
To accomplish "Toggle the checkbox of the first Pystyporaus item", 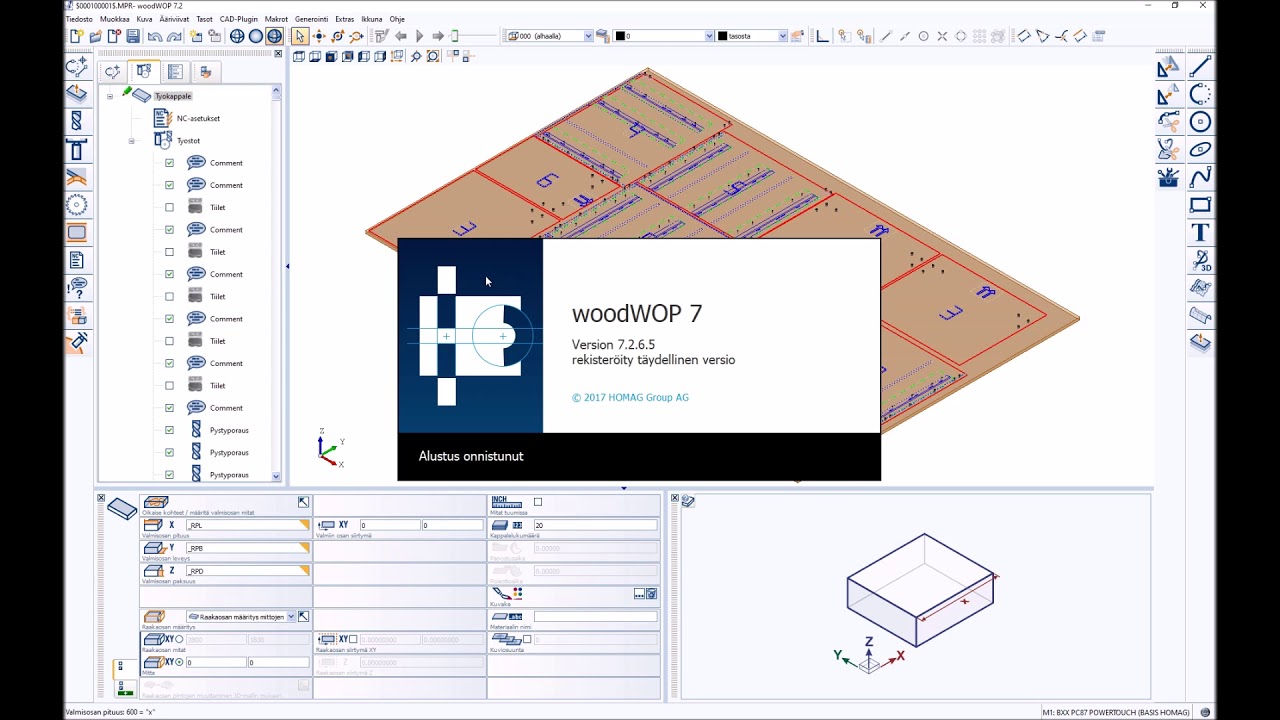I will (x=169, y=430).
